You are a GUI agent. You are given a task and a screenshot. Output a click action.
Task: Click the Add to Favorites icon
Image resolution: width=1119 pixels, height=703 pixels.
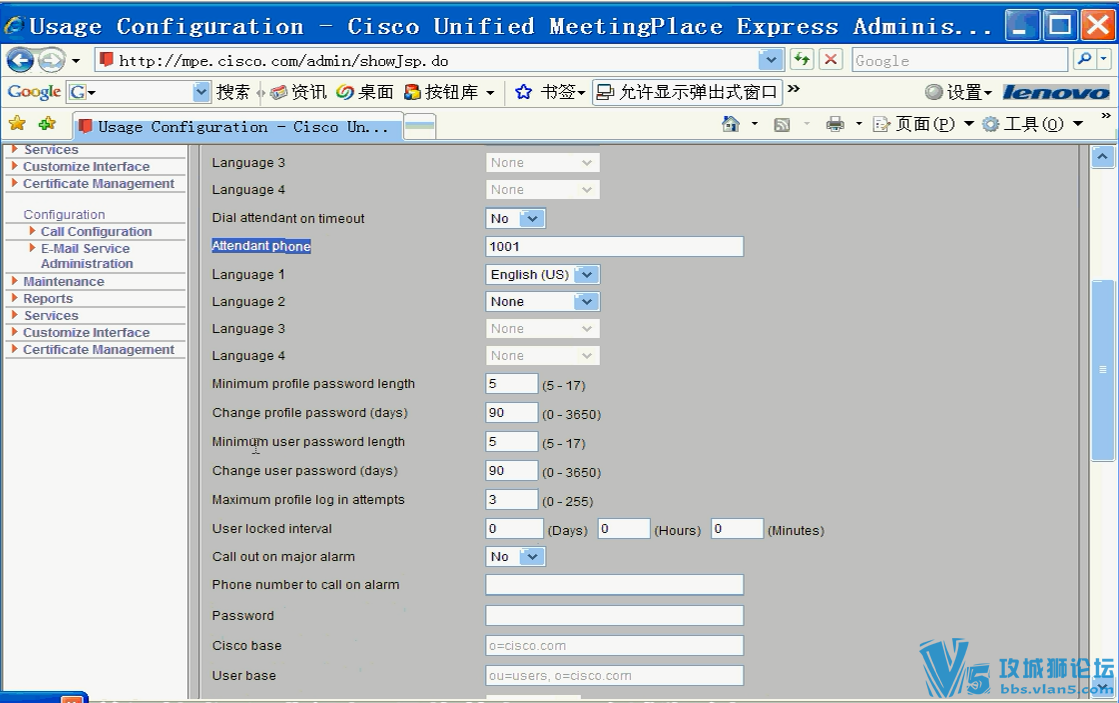[x=48, y=124]
